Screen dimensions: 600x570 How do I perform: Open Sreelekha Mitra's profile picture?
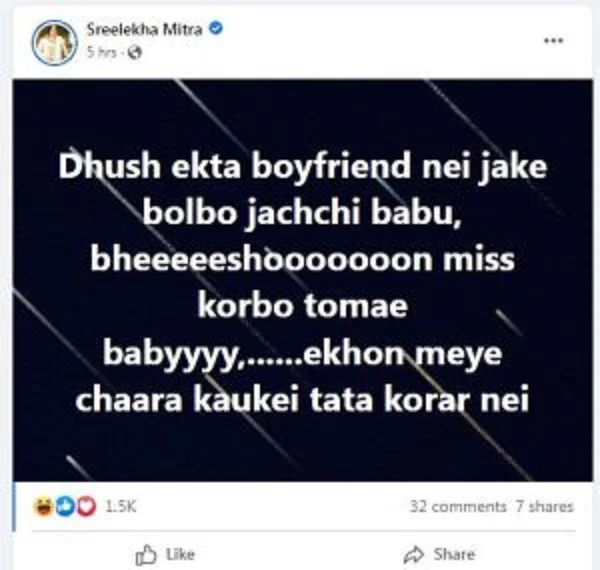(55, 42)
